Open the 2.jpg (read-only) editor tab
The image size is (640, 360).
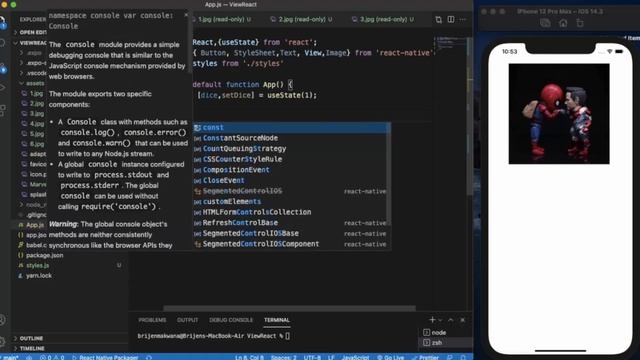(301, 19)
